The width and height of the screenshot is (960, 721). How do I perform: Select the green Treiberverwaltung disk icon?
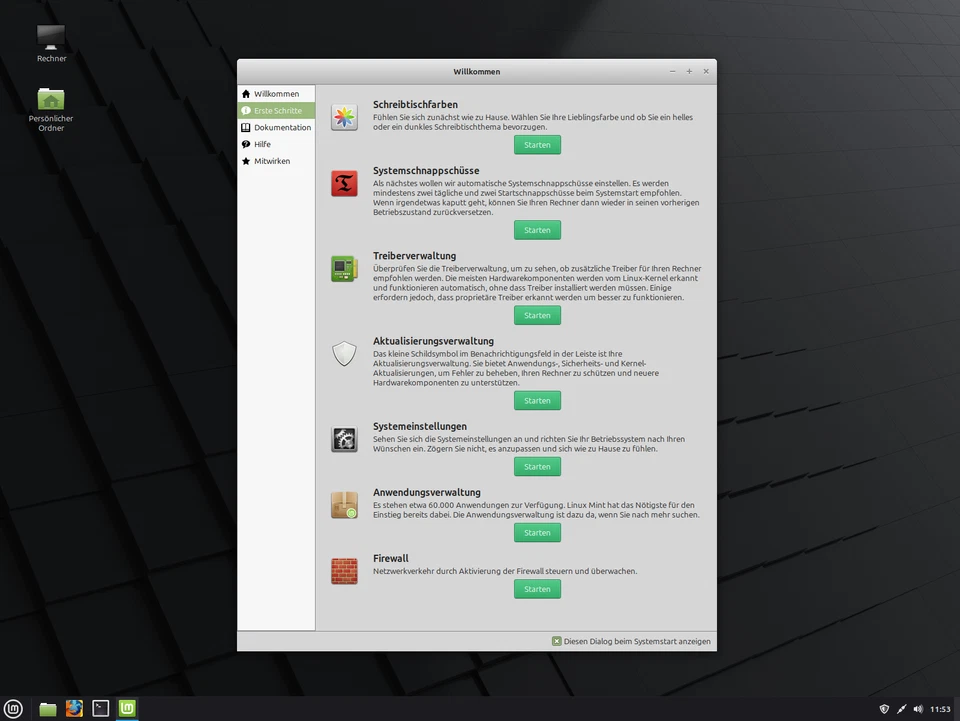click(x=344, y=268)
